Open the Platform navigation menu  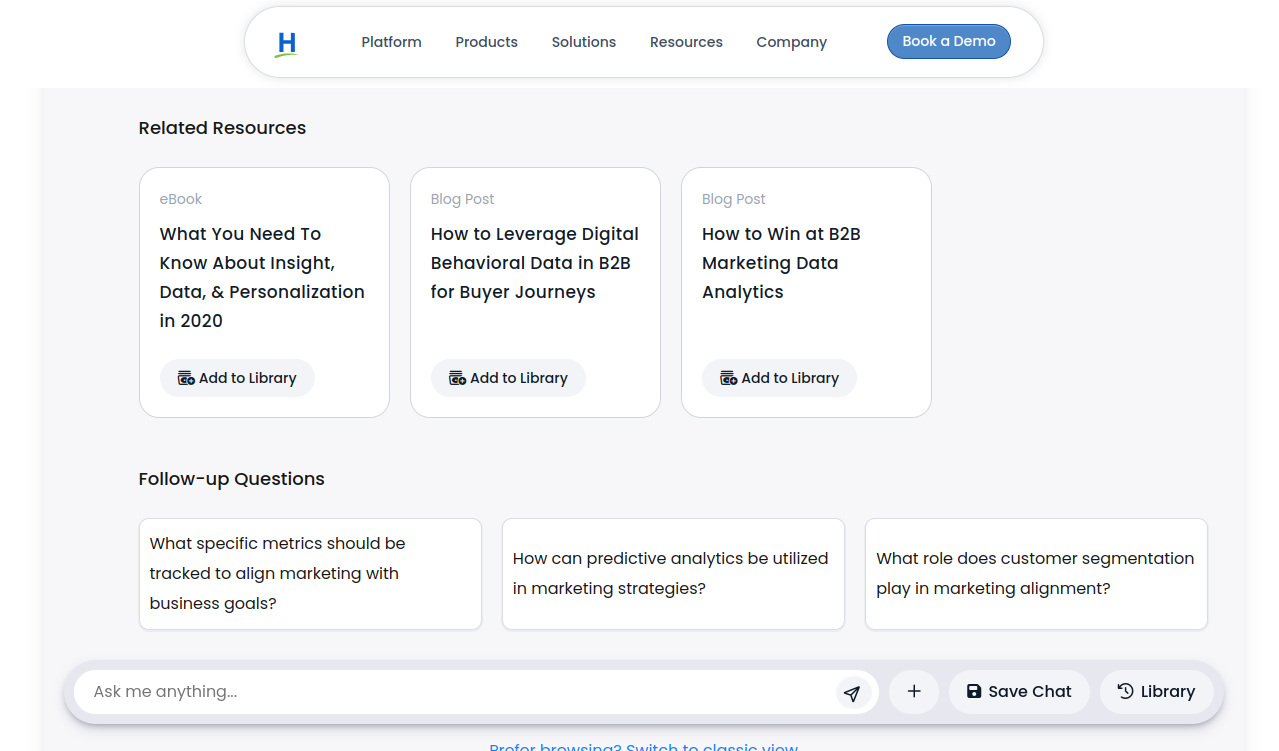coord(391,42)
